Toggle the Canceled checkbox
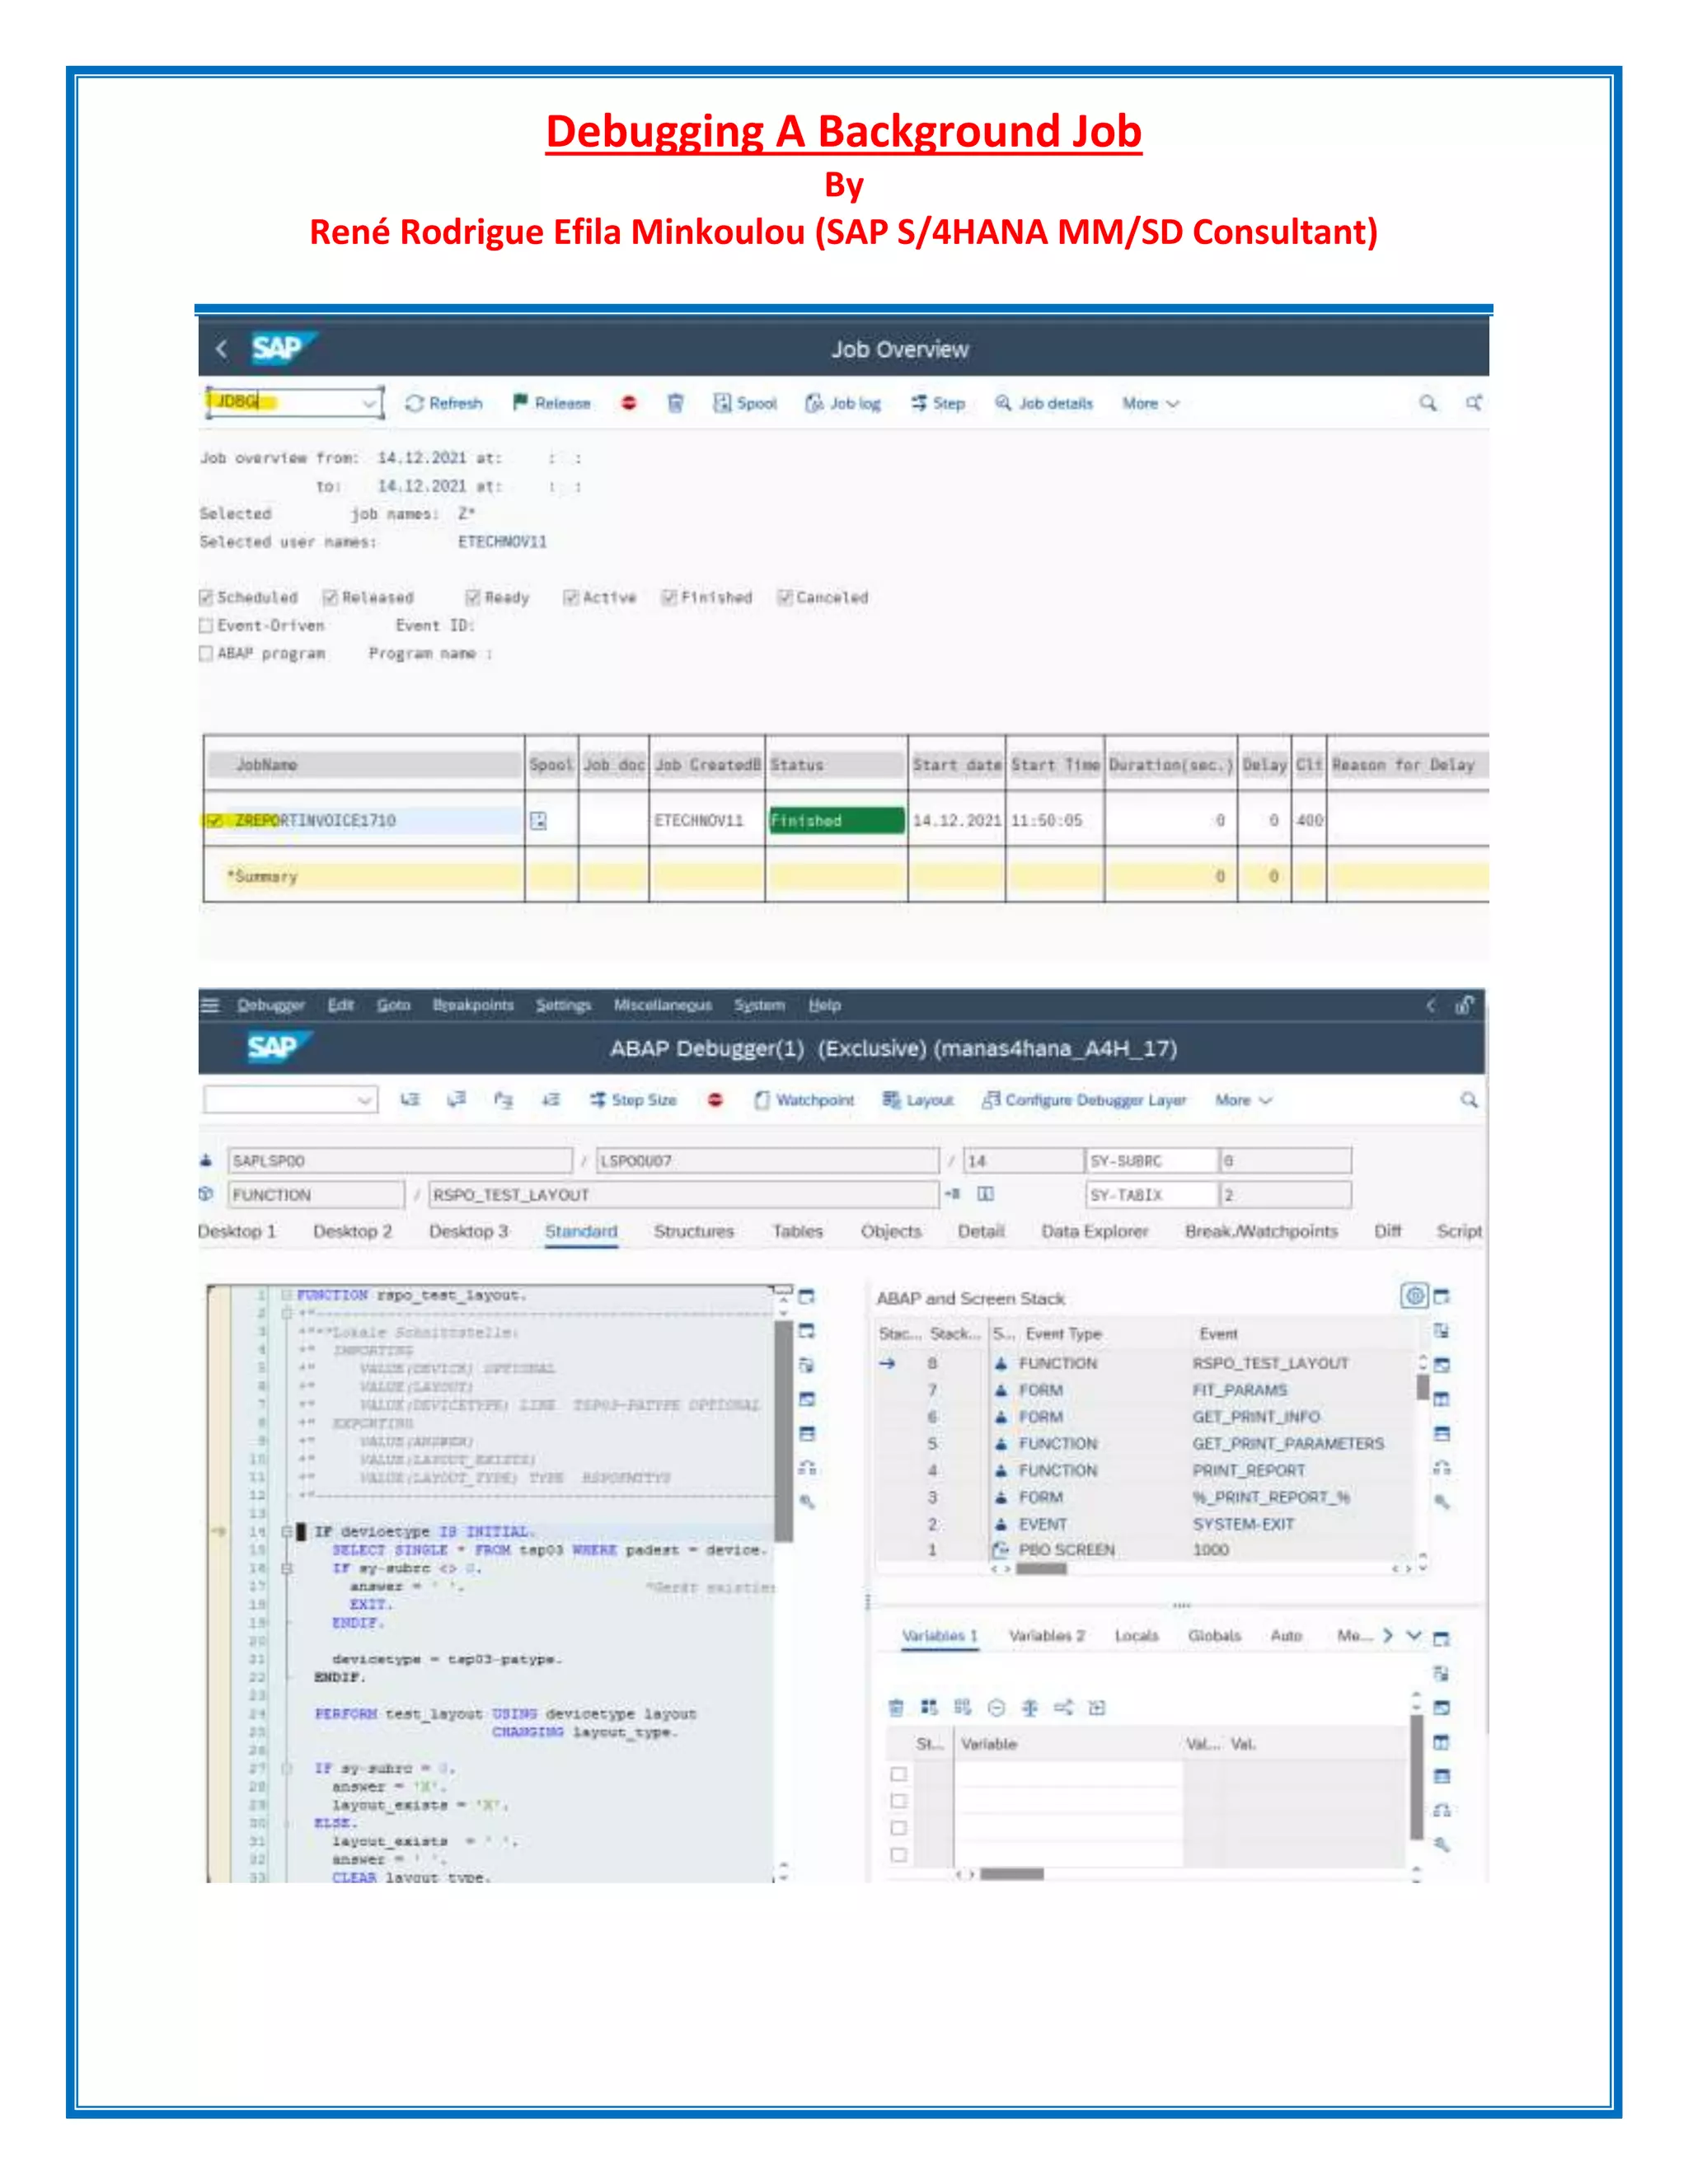The width and height of the screenshot is (1688, 2184). point(785,597)
